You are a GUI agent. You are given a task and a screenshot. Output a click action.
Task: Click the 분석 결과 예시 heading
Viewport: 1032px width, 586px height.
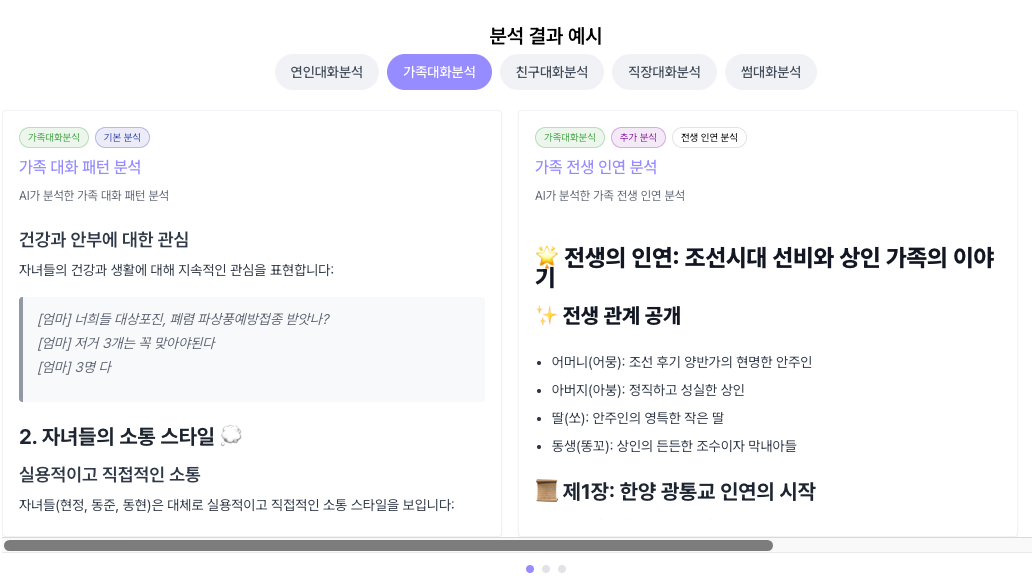(546, 36)
